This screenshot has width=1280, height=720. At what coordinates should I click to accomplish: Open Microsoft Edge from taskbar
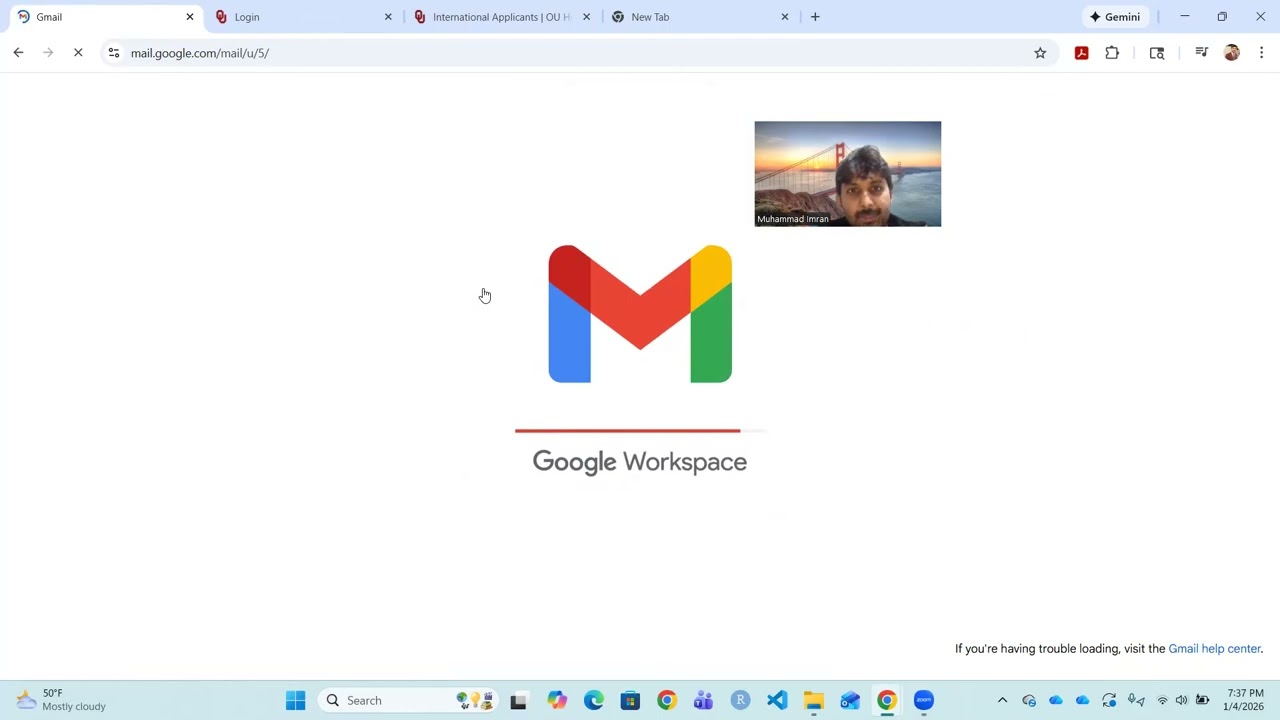(594, 701)
